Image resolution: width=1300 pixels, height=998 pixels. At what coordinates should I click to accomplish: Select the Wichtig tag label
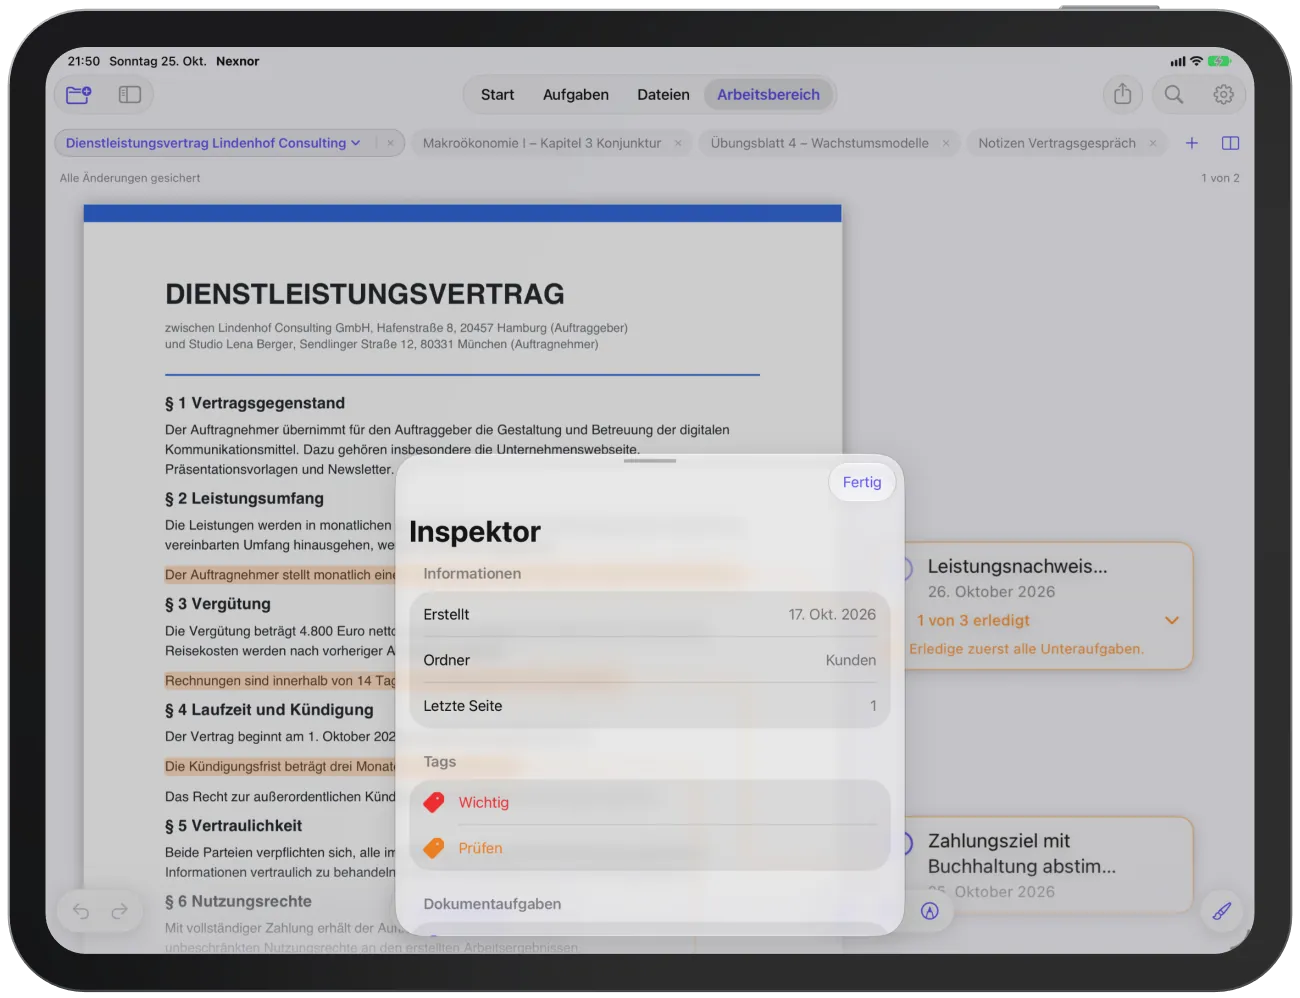point(484,802)
